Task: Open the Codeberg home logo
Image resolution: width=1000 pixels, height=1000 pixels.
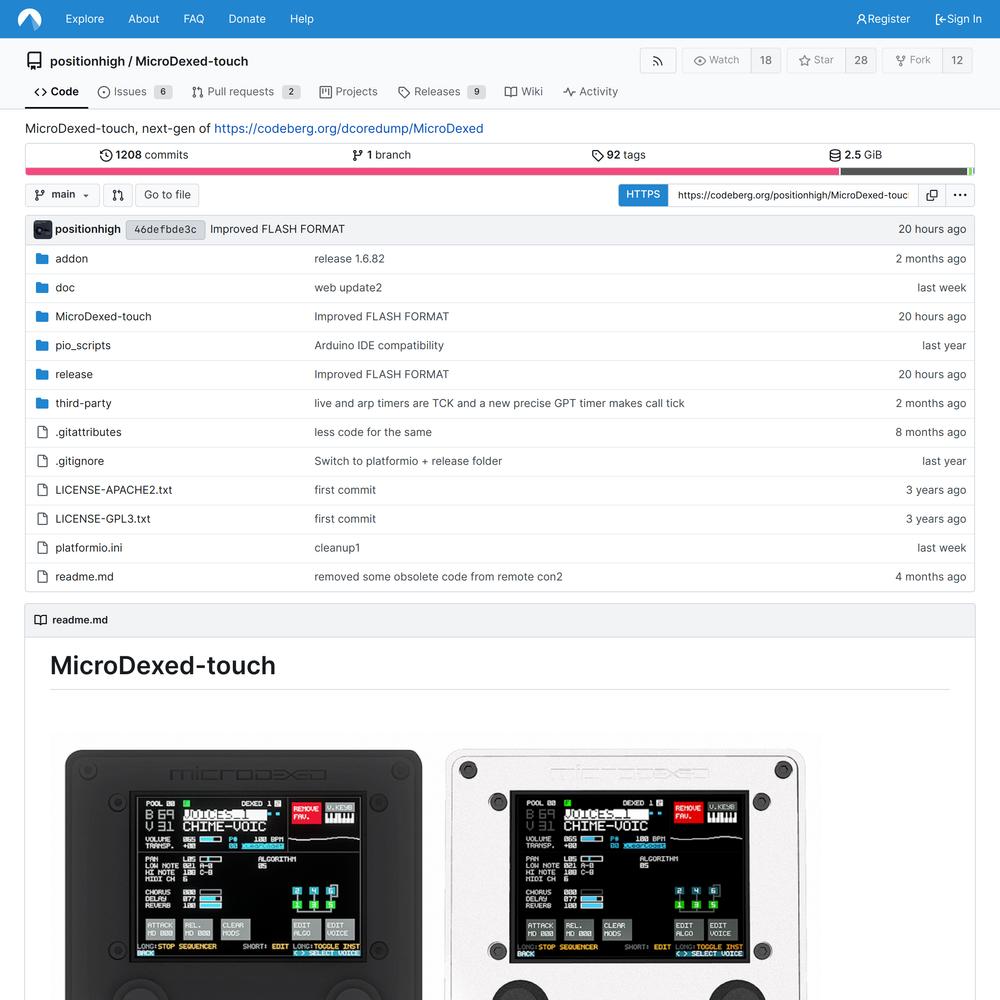Action: (x=29, y=19)
